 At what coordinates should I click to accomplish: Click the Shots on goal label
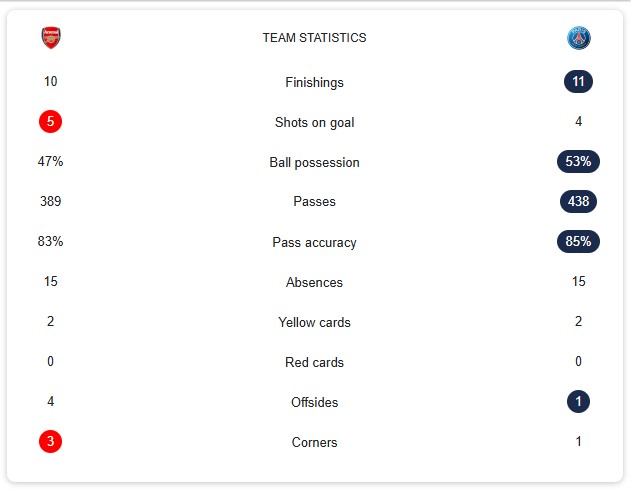314,122
